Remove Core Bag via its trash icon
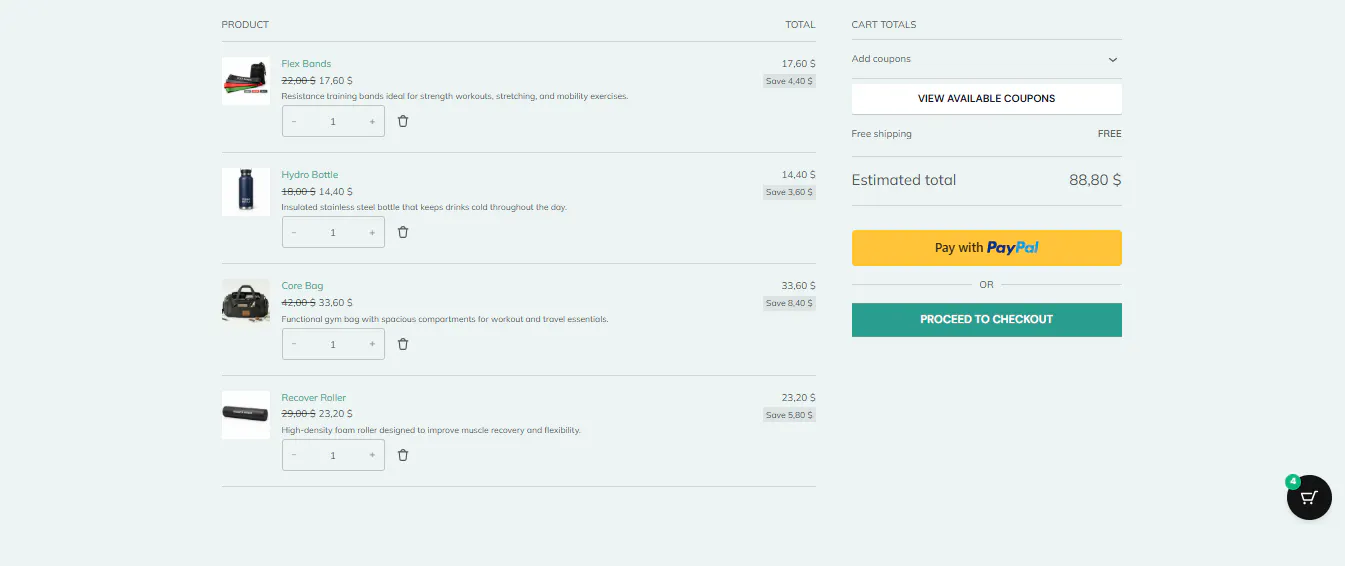 tap(403, 344)
